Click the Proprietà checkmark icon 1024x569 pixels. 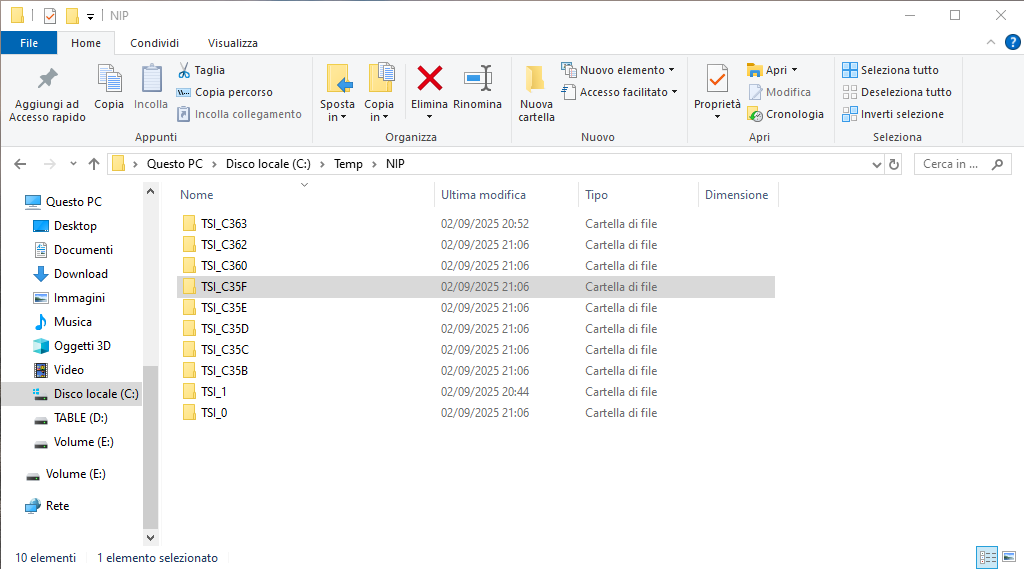click(x=717, y=80)
